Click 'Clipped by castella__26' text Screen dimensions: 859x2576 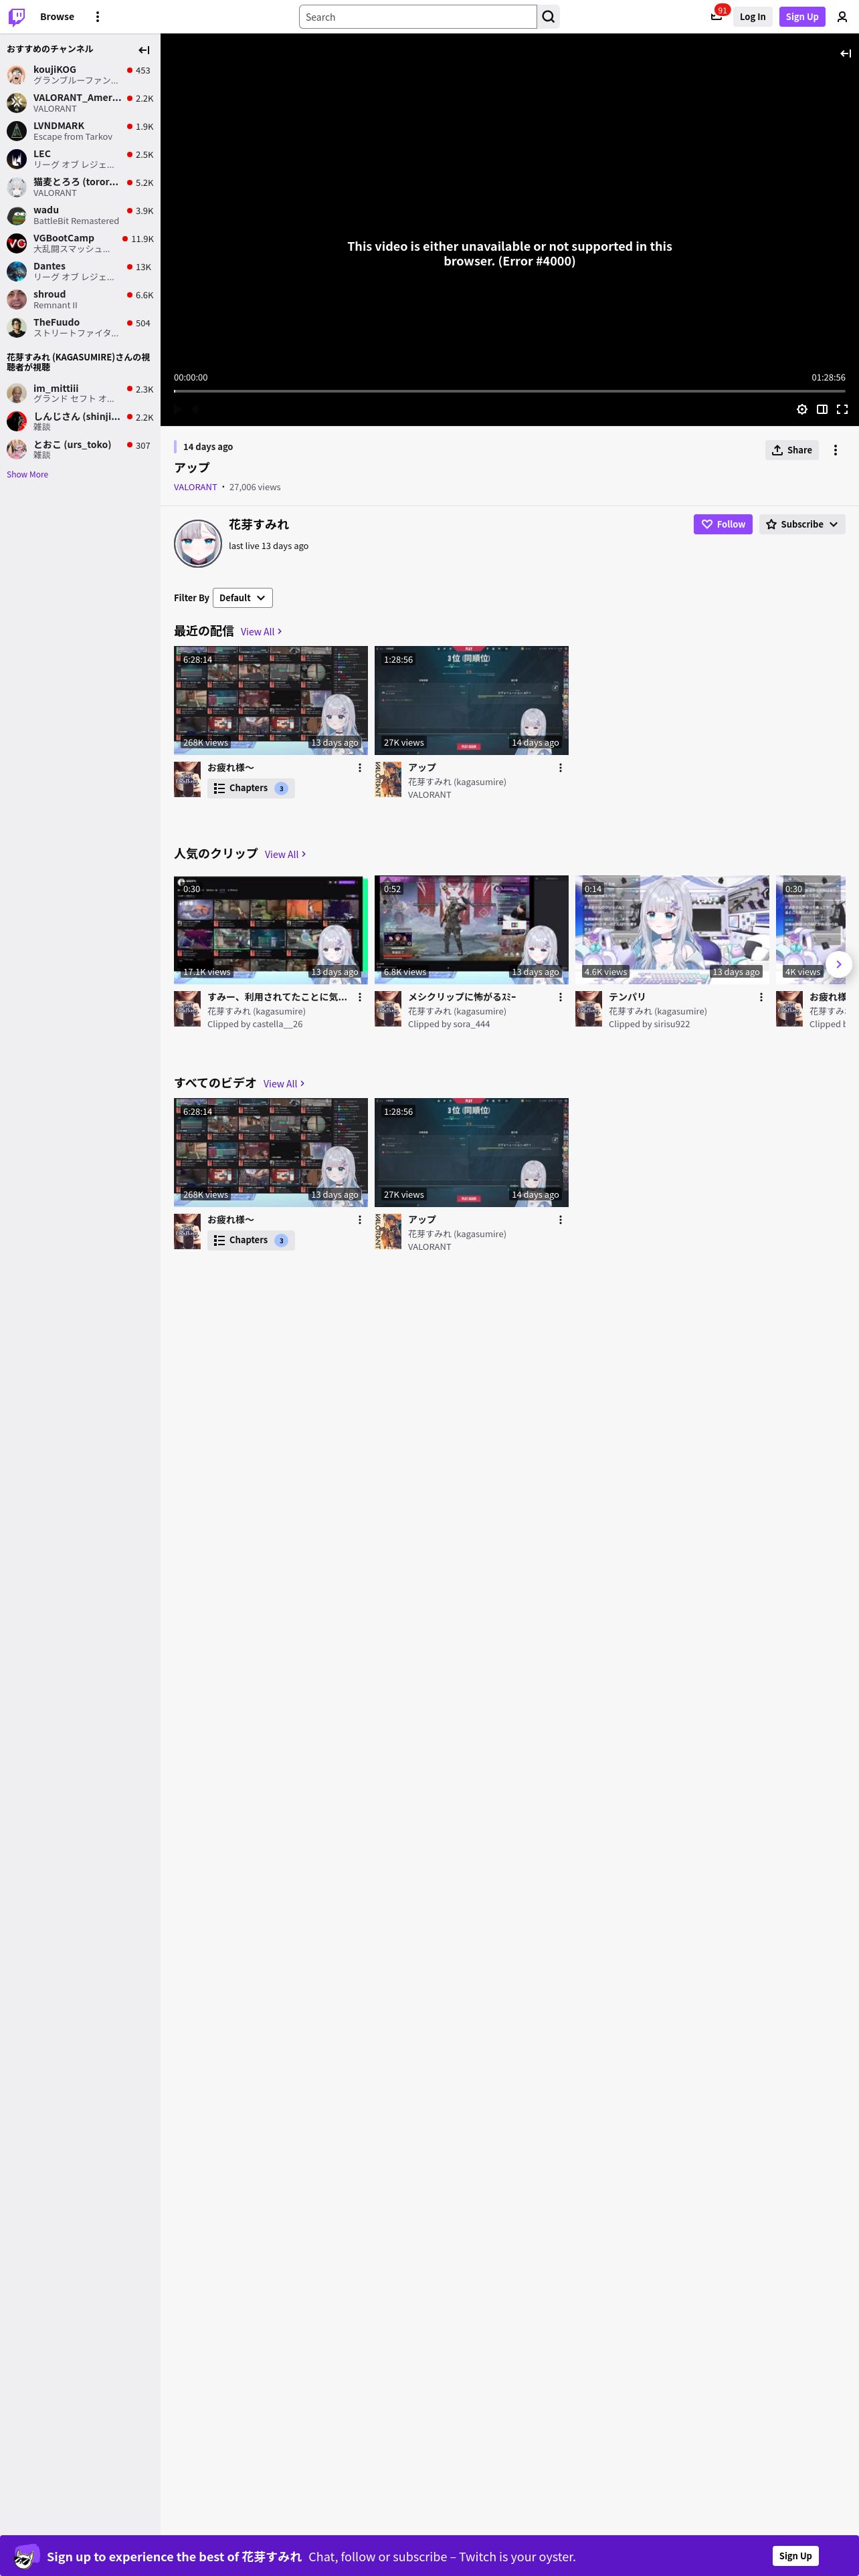255,1024
